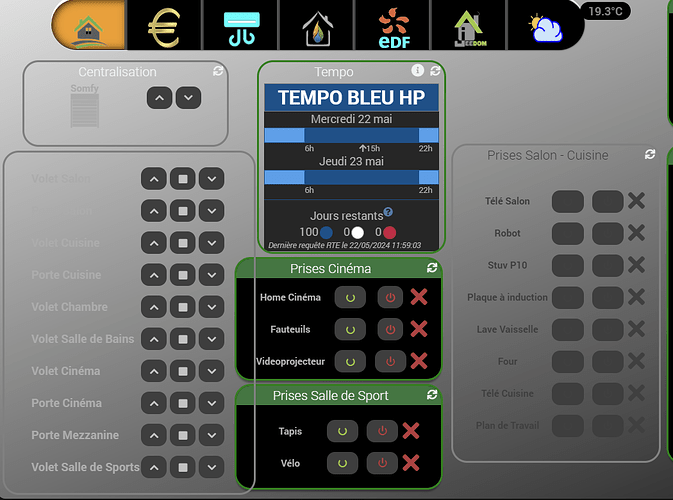The image size is (673, 500).
Task: Click X beside Robot plug
Action: coord(637,233)
